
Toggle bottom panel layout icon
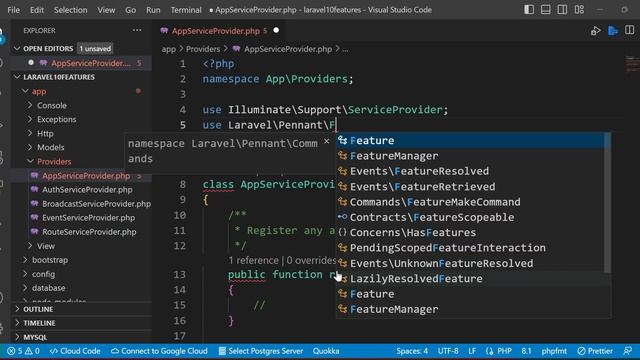pyautogui.click(x=546, y=9)
